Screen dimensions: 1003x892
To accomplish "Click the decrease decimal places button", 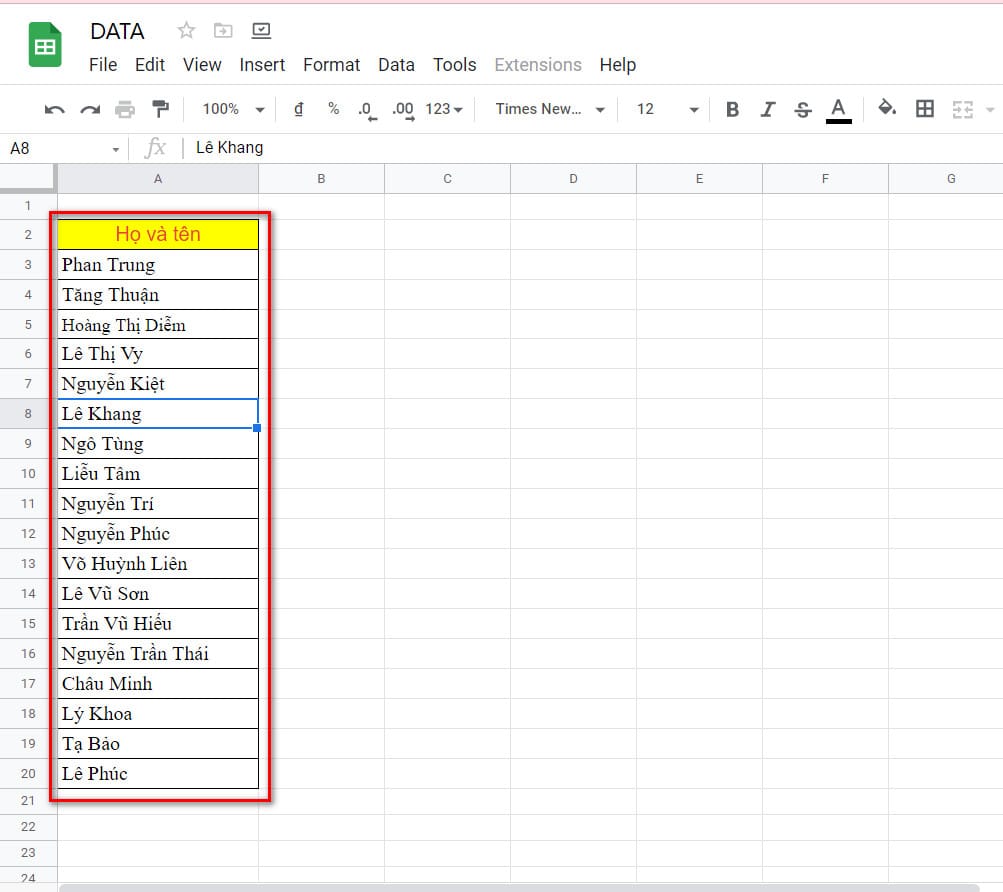I will [367, 109].
